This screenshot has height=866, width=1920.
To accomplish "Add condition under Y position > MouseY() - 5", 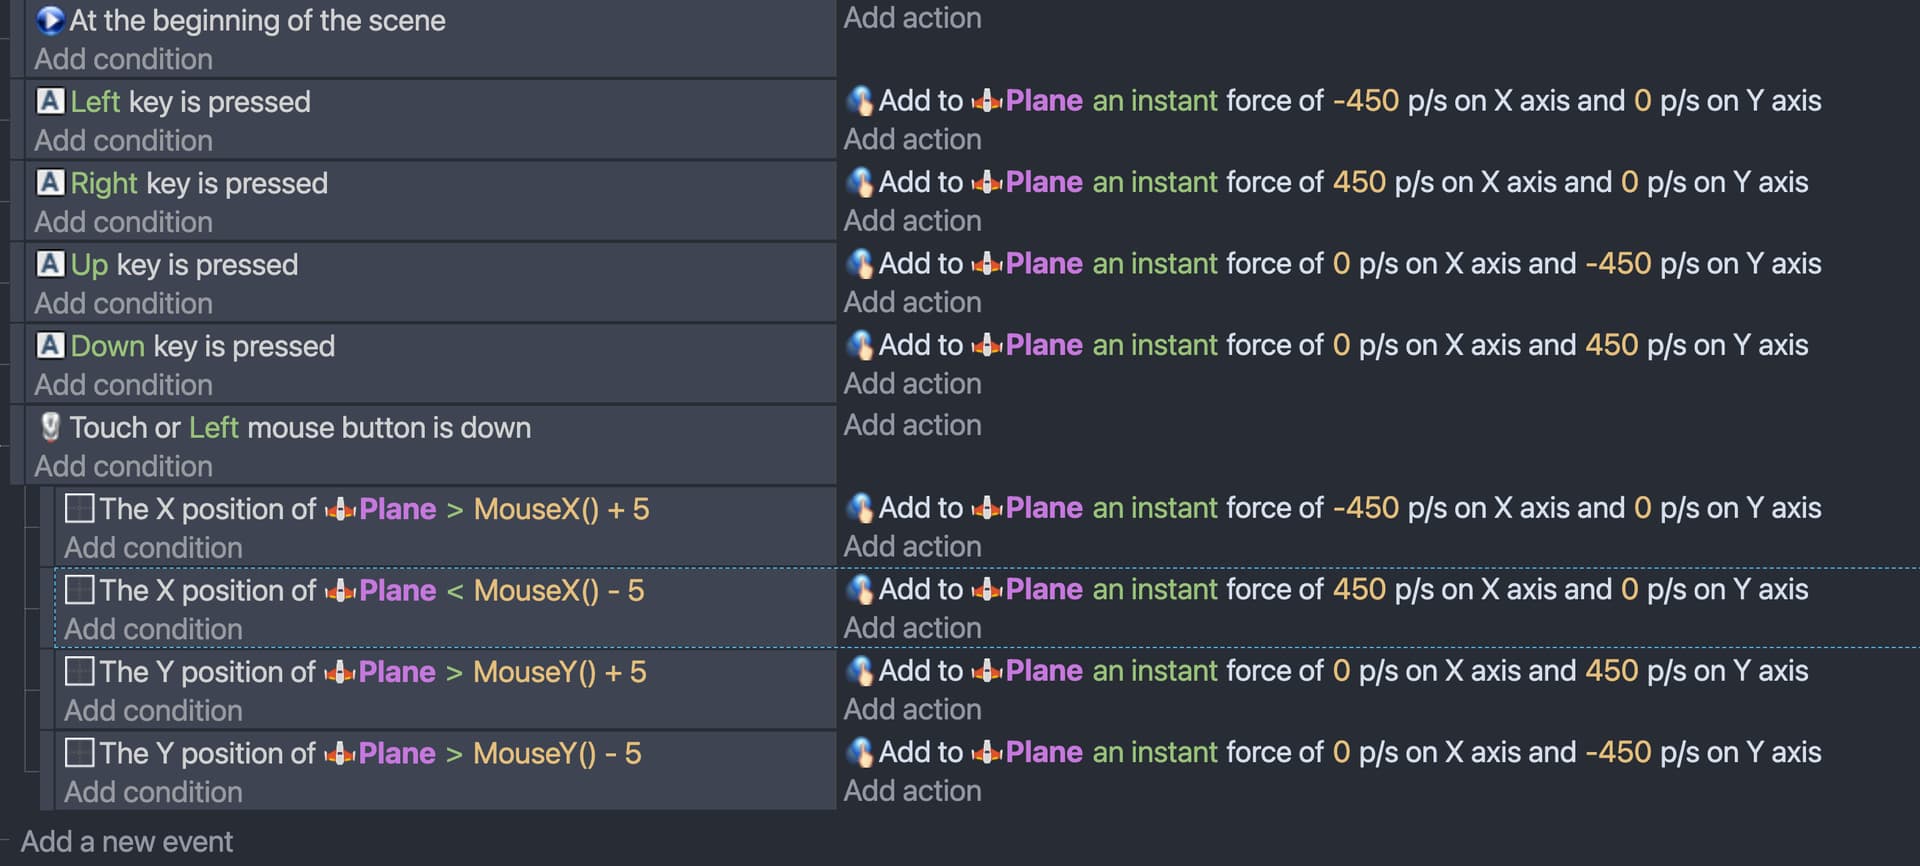I will [153, 791].
